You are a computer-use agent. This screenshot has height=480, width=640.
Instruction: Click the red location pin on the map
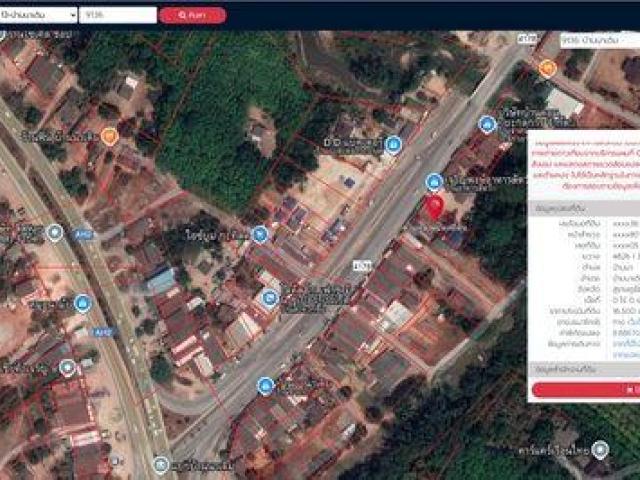[x=435, y=208]
